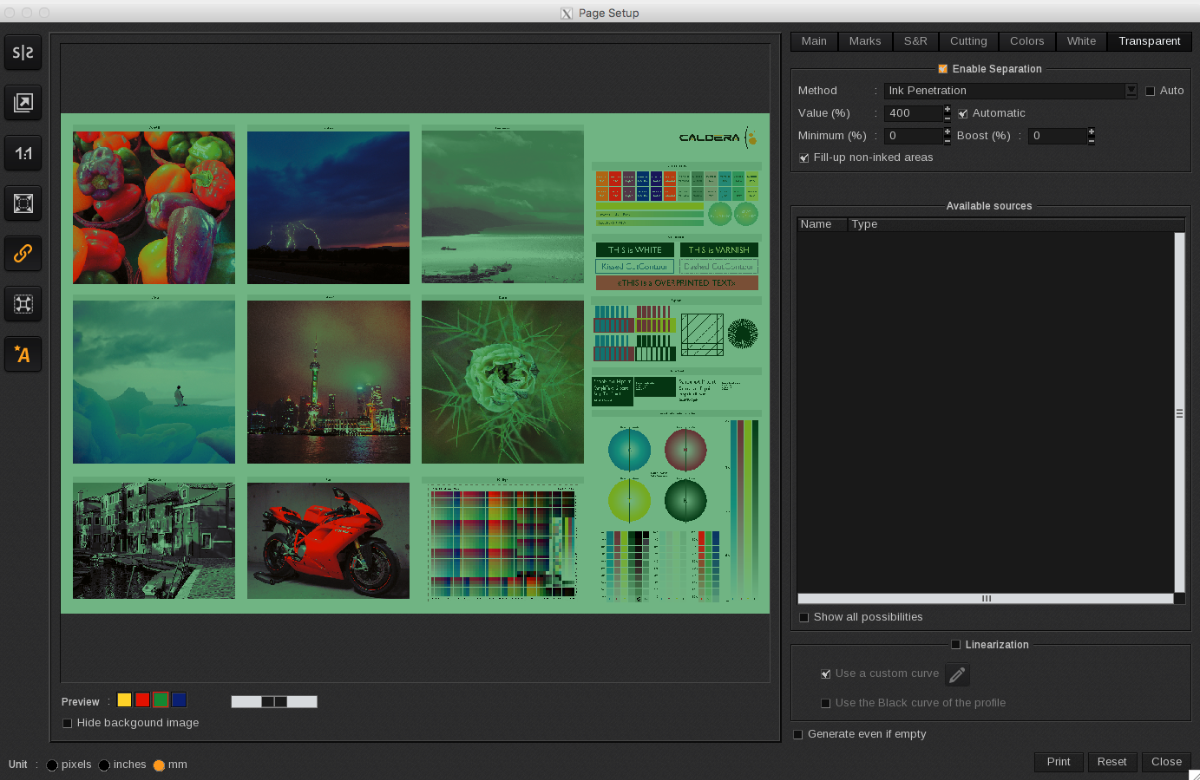Click the orange starred A icon
The height and width of the screenshot is (780, 1200).
coord(23,354)
